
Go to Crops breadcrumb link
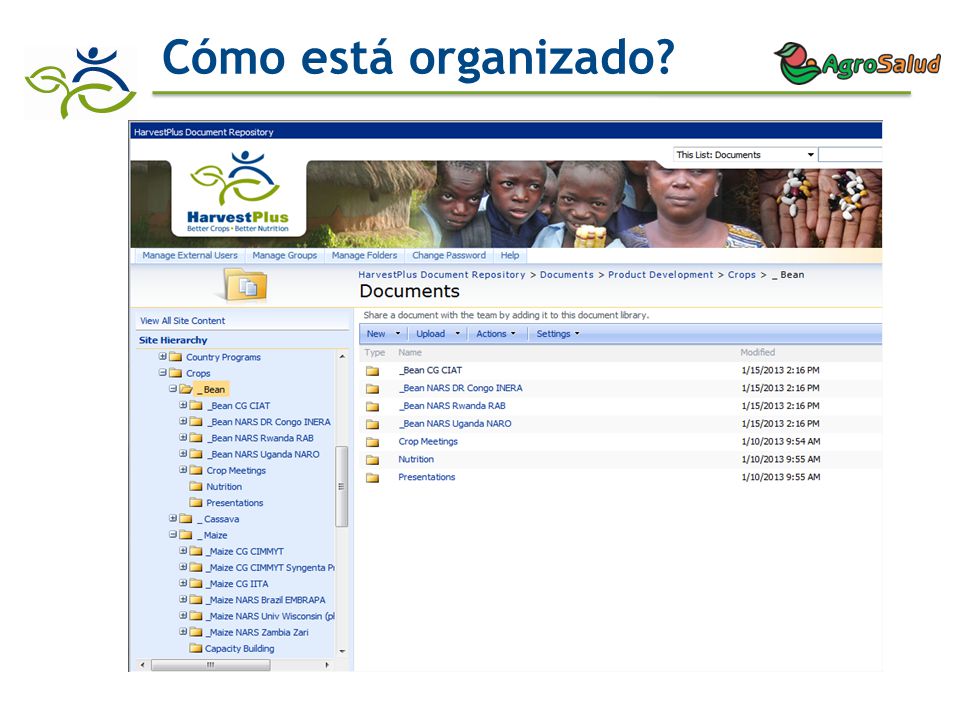(x=741, y=275)
